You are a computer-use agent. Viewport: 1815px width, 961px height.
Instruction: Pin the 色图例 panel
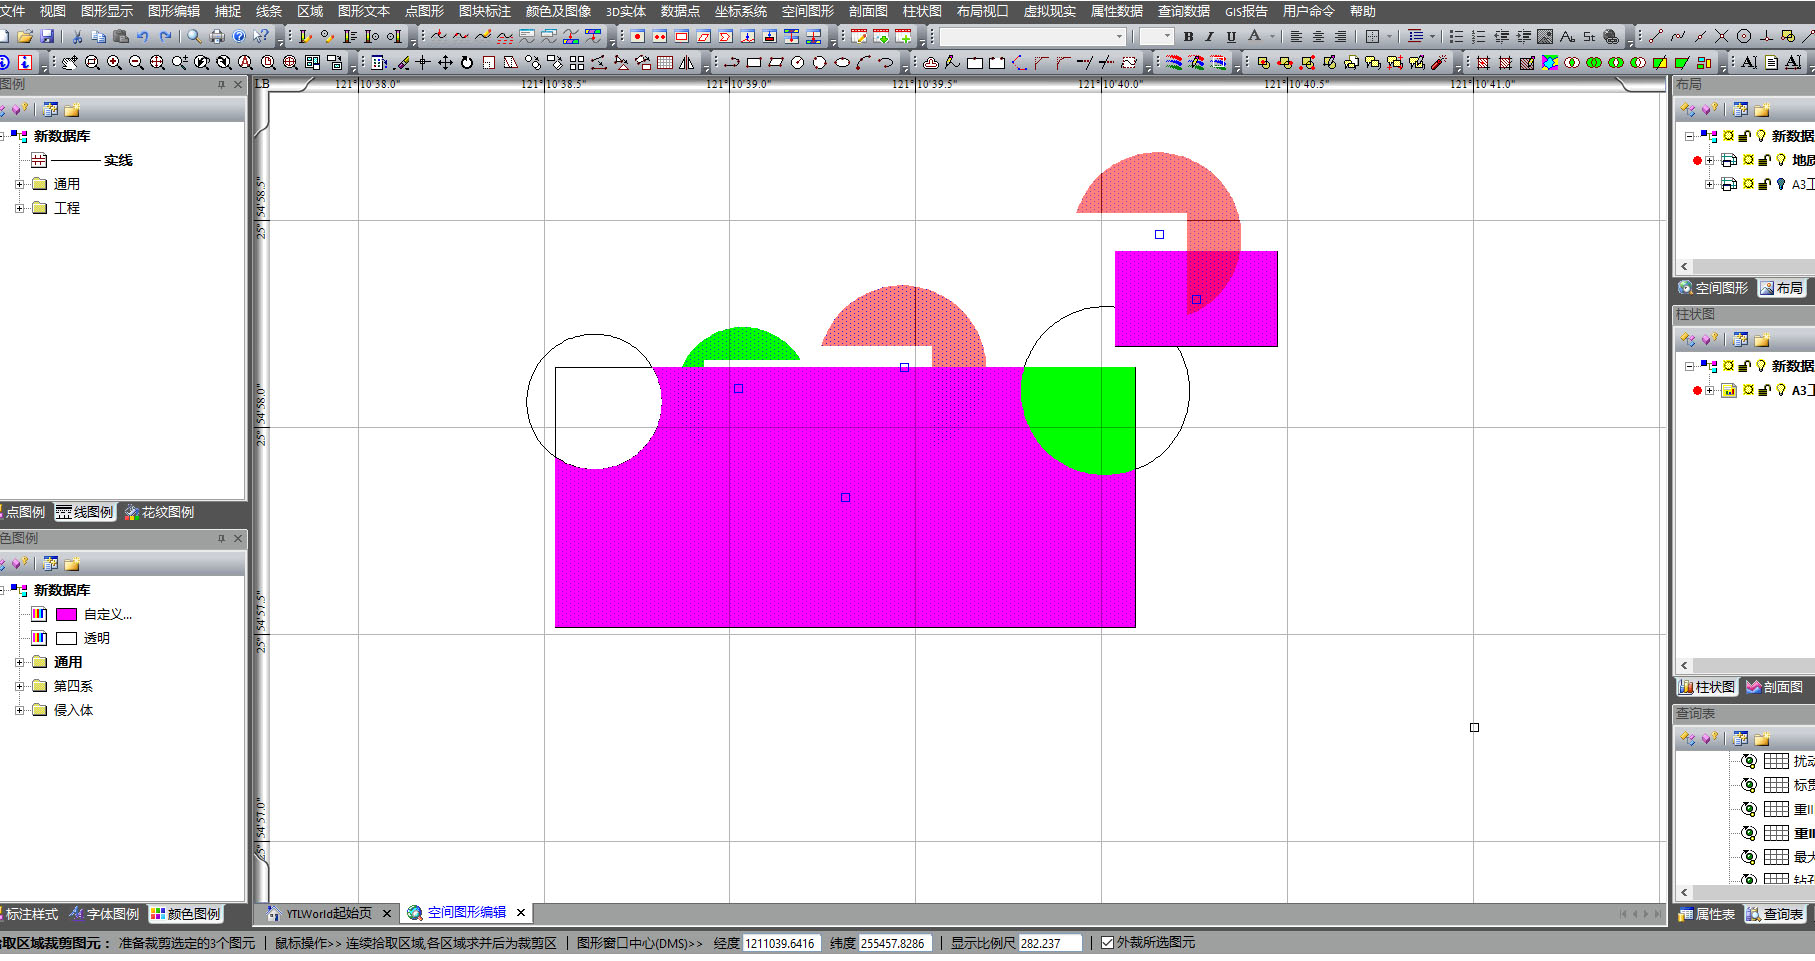(x=221, y=538)
